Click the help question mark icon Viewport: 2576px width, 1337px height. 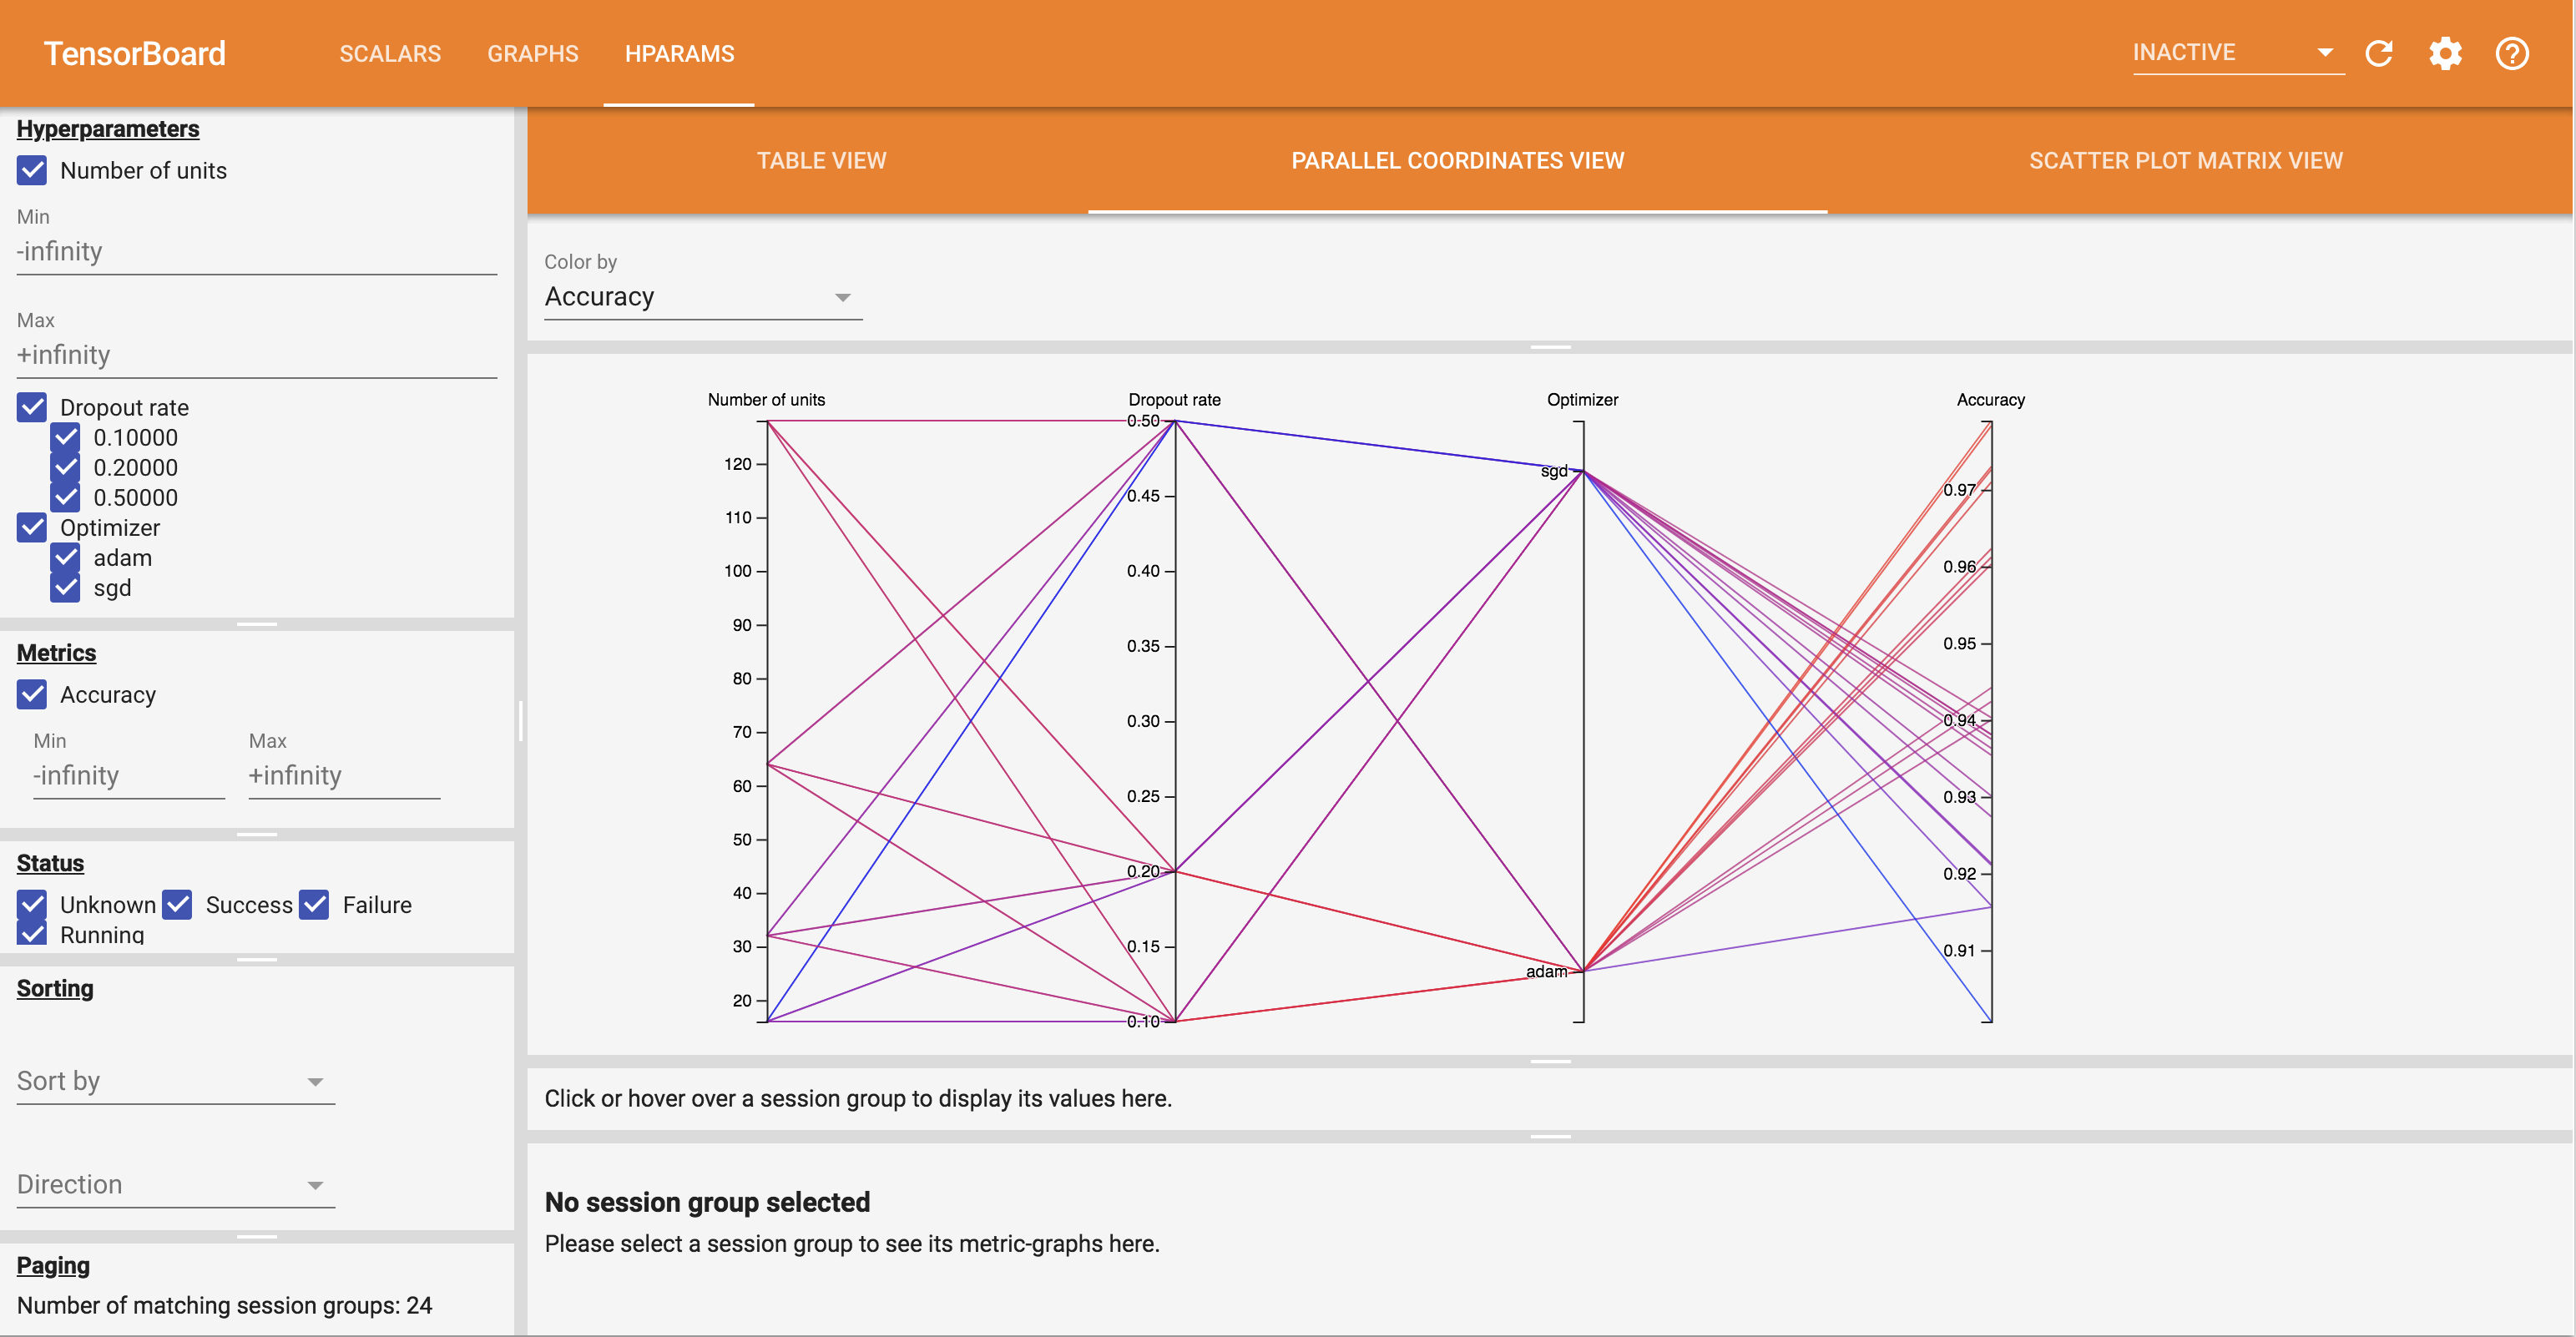(x=2511, y=53)
